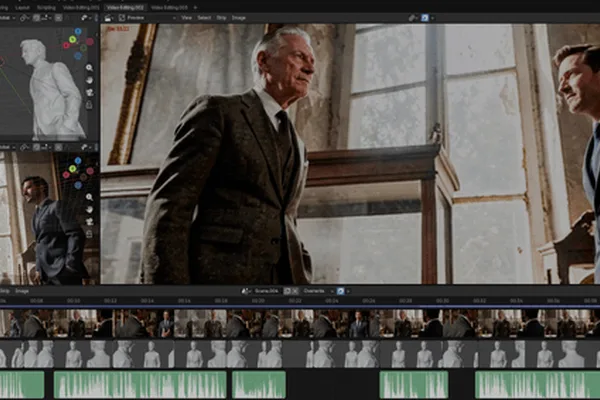Select the long audio strip spanning 00:10 to 00:18
This screenshot has width=600, height=400.
(140, 385)
